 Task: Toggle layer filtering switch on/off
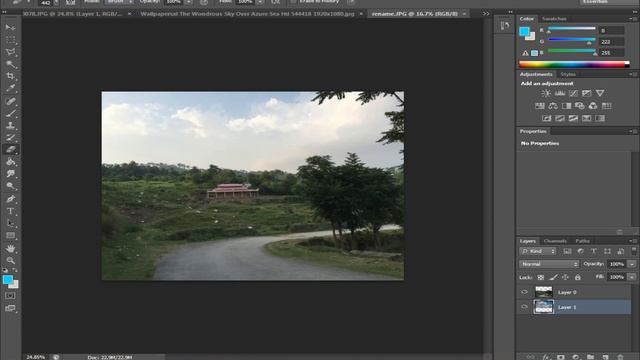[x=634, y=251]
